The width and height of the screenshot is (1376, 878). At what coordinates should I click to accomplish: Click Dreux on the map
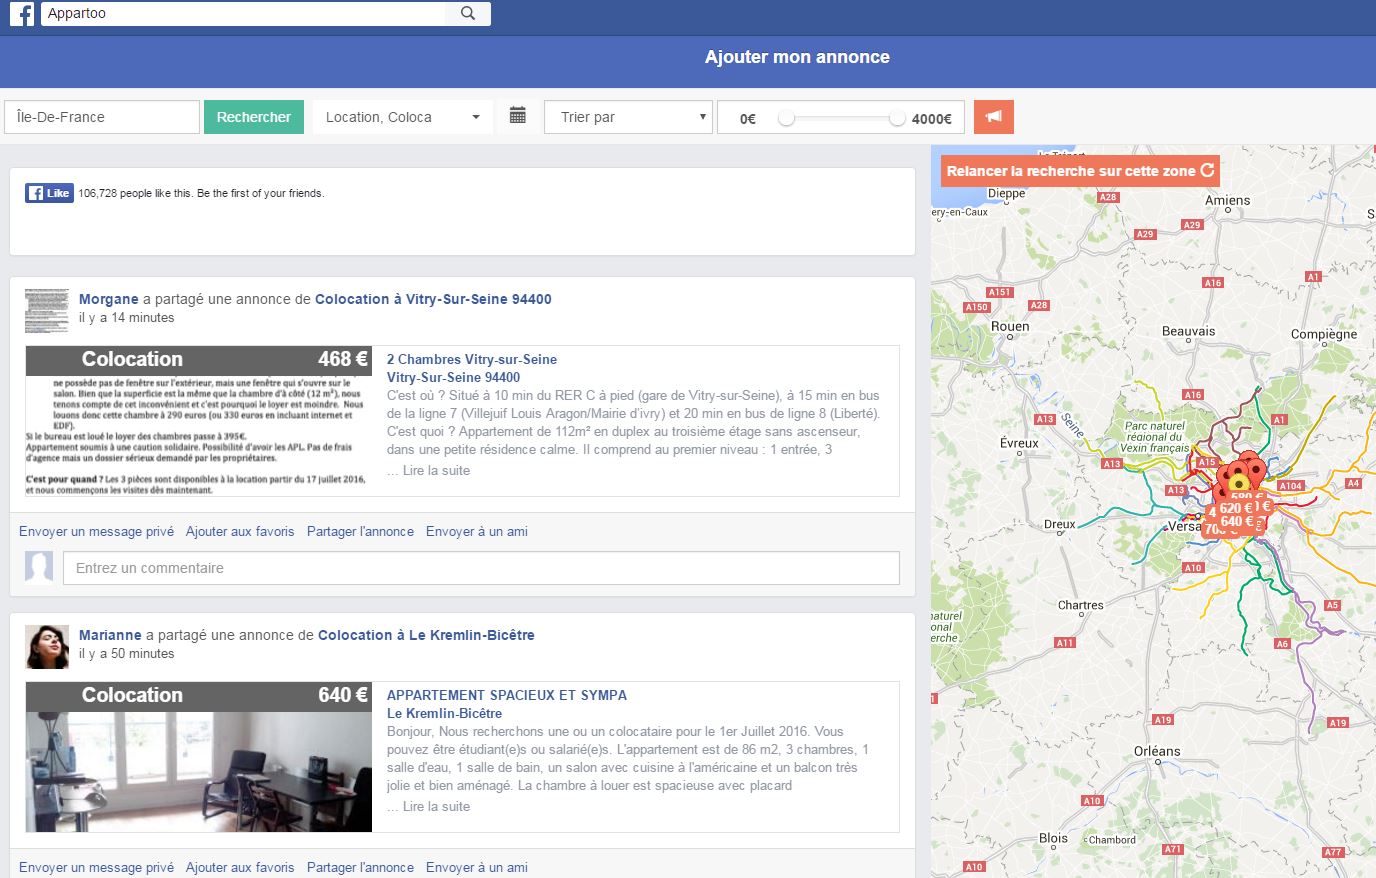[1059, 524]
